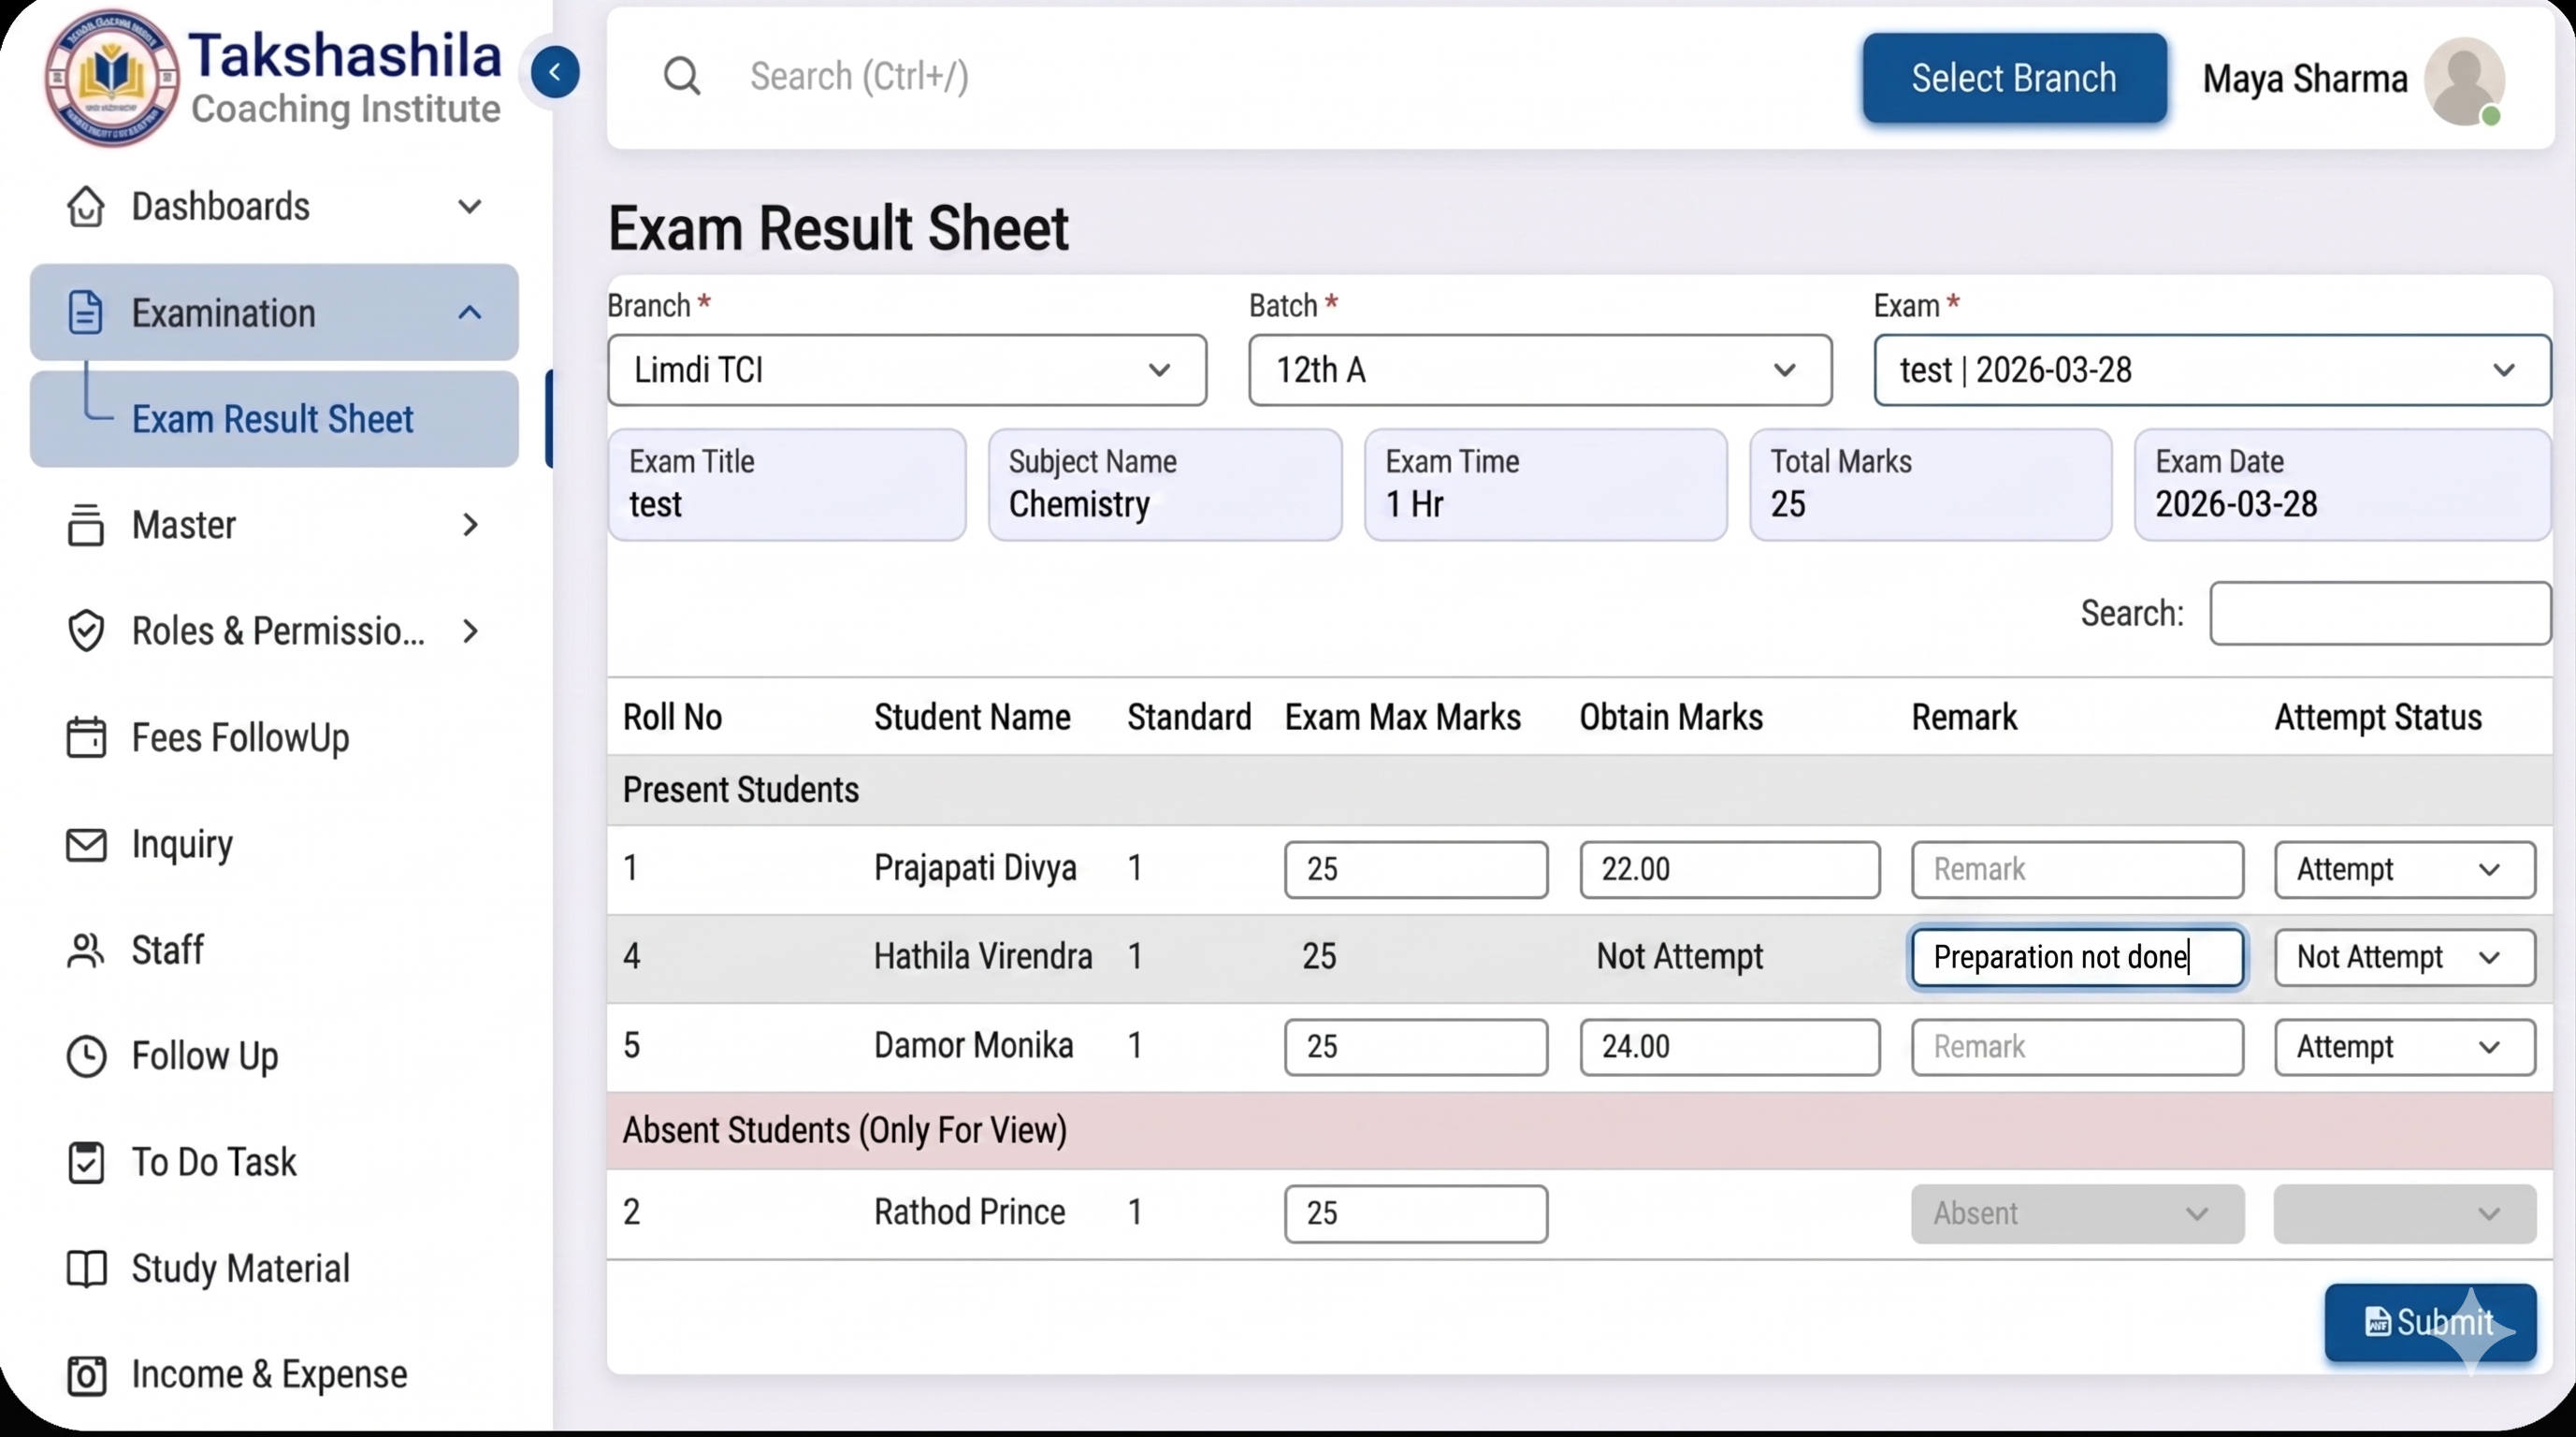Open the Batch dropdown showing 12th A
This screenshot has width=2576, height=1437.
[1540, 370]
